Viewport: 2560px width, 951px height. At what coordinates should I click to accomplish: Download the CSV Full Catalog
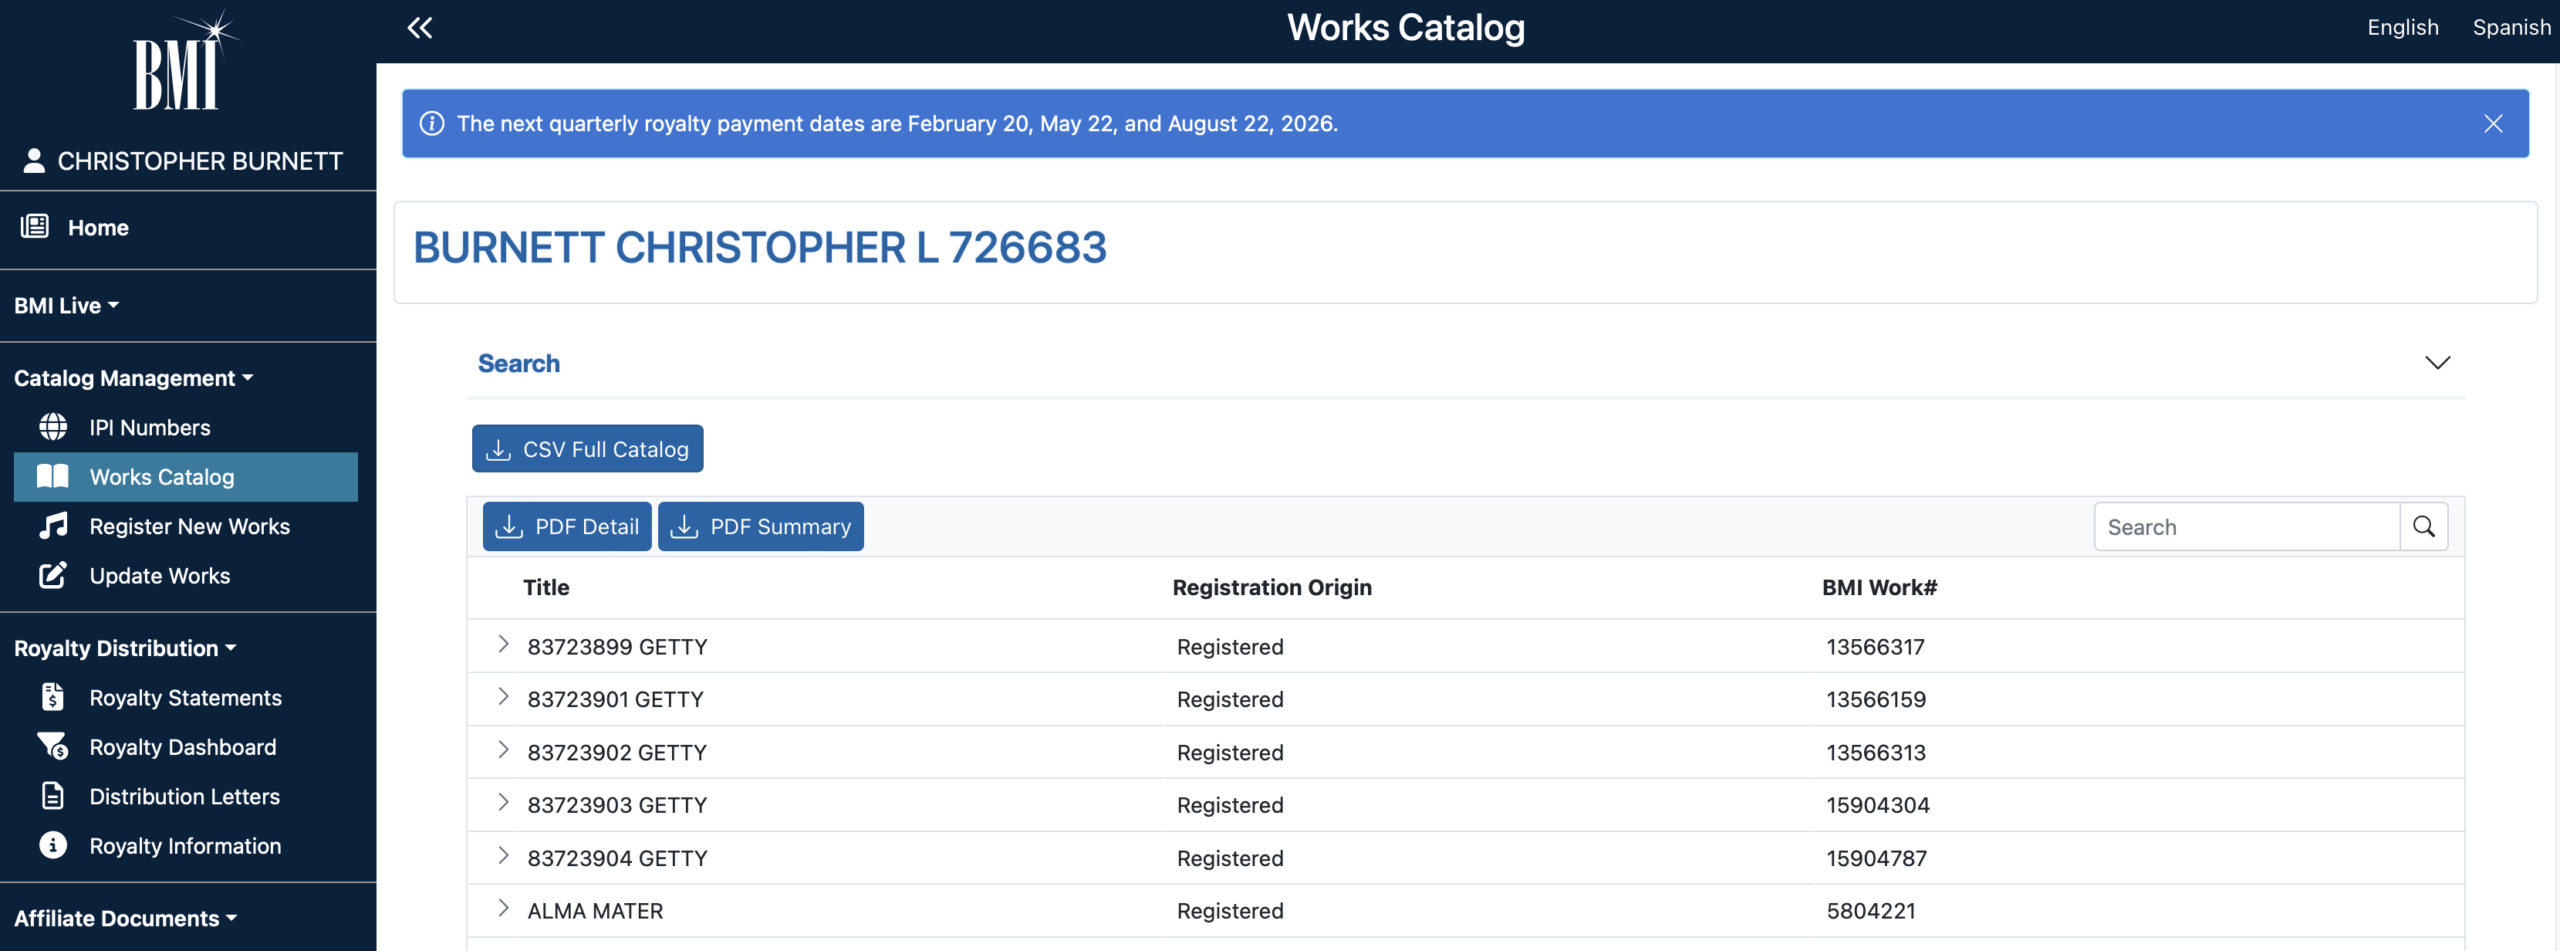tap(588, 449)
